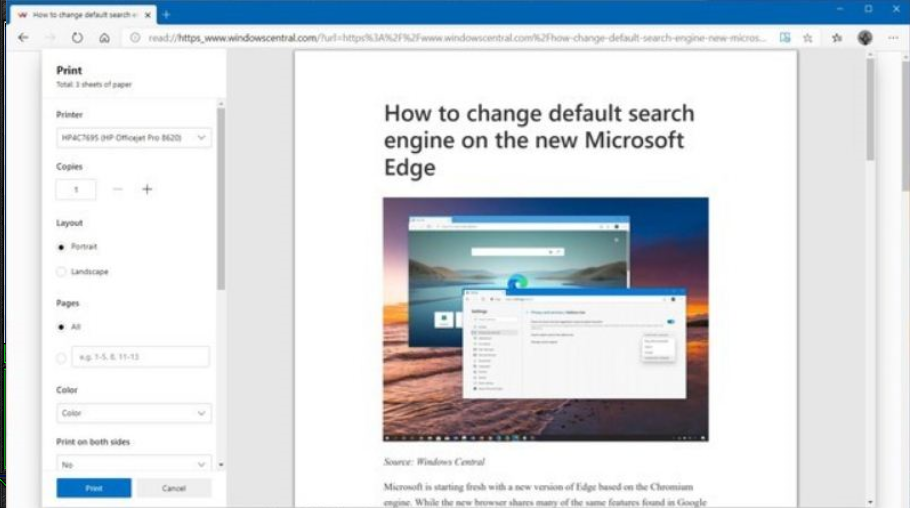The height and width of the screenshot is (508, 910).
Task: Open the Printer dropdown
Action: pos(133,138)
